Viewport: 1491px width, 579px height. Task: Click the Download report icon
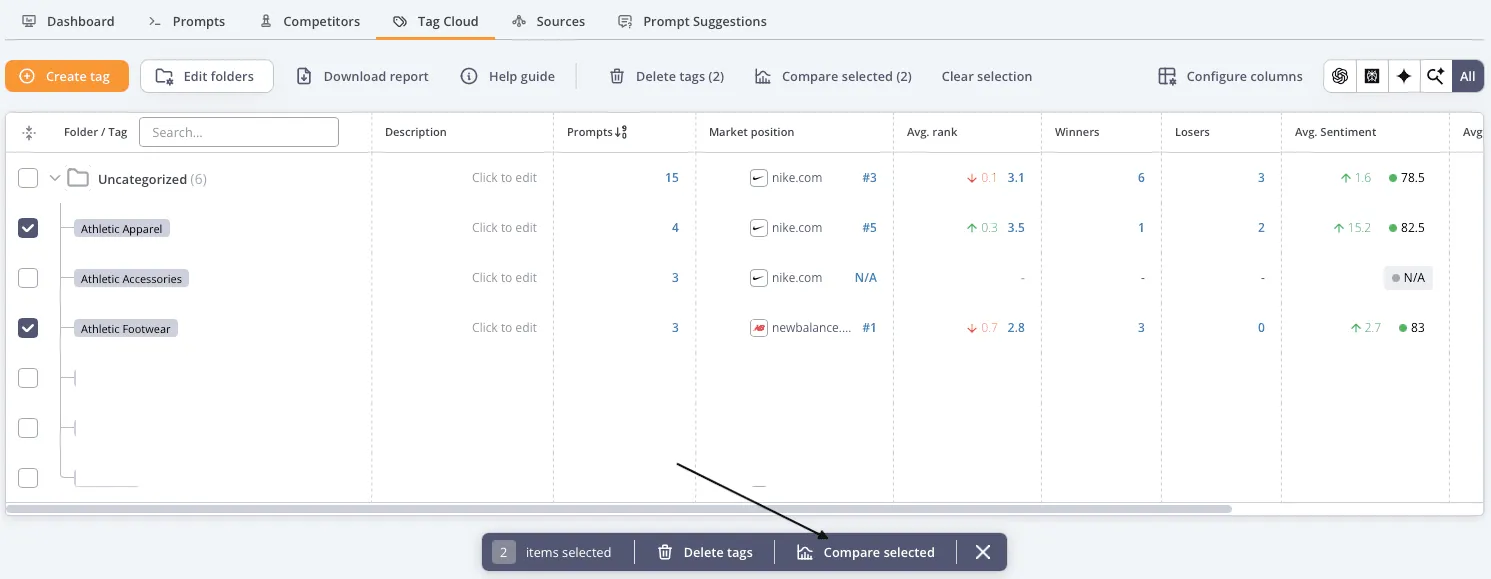click(x=305, y=76)
